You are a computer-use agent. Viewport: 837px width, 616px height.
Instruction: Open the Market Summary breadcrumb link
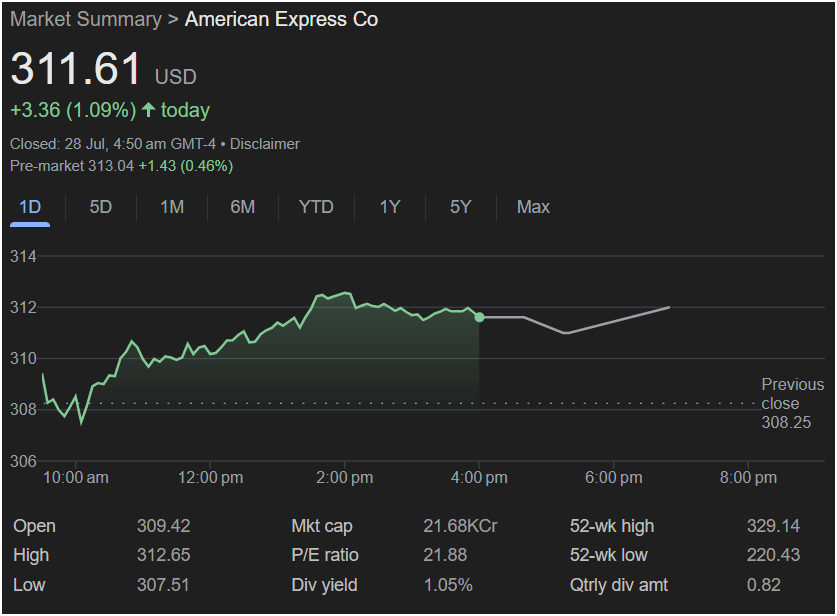86,20
